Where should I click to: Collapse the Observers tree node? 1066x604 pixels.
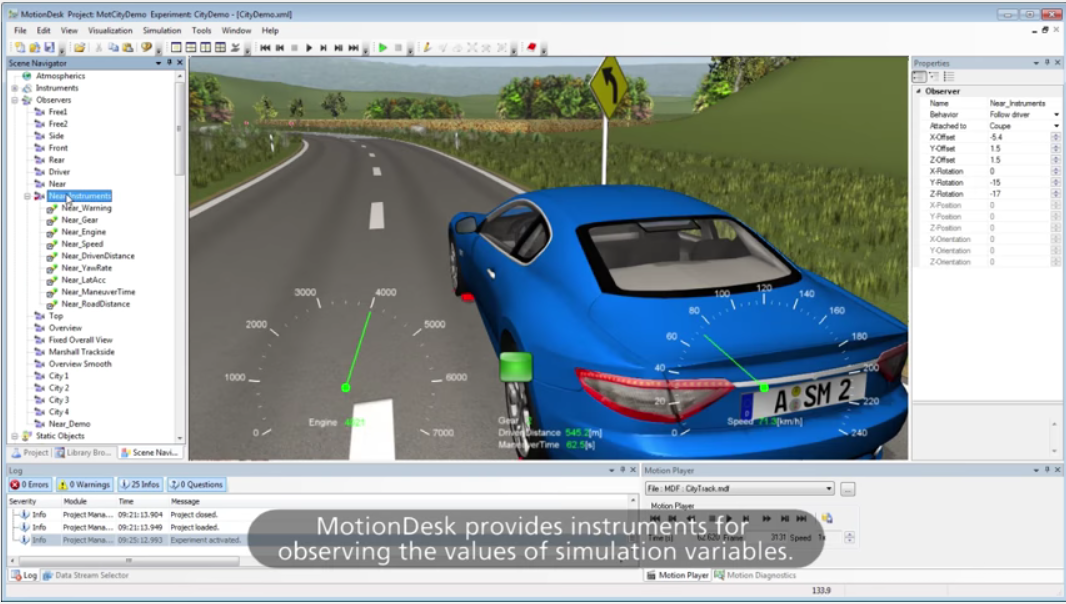14,100
